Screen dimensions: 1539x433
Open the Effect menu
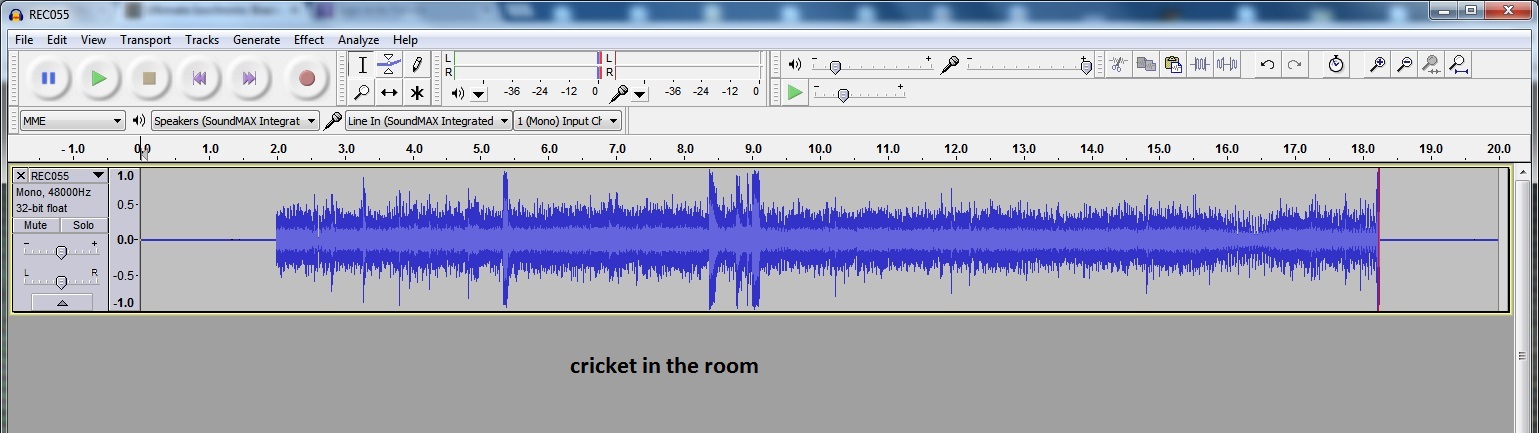(308, 40)
